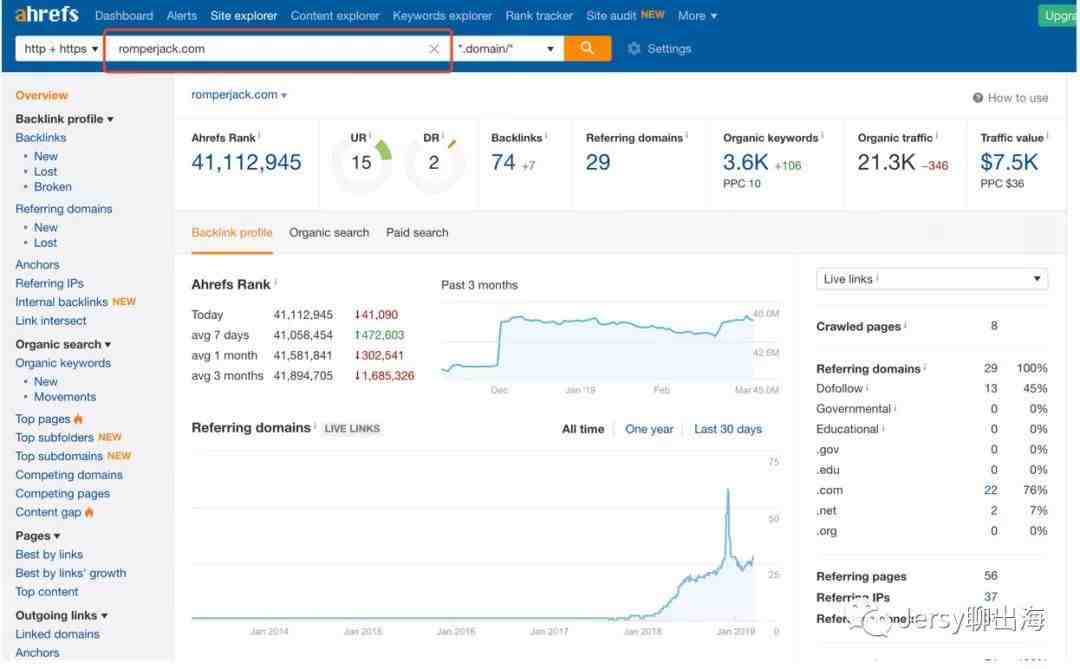Clear the domain search field

click(434, 49)
